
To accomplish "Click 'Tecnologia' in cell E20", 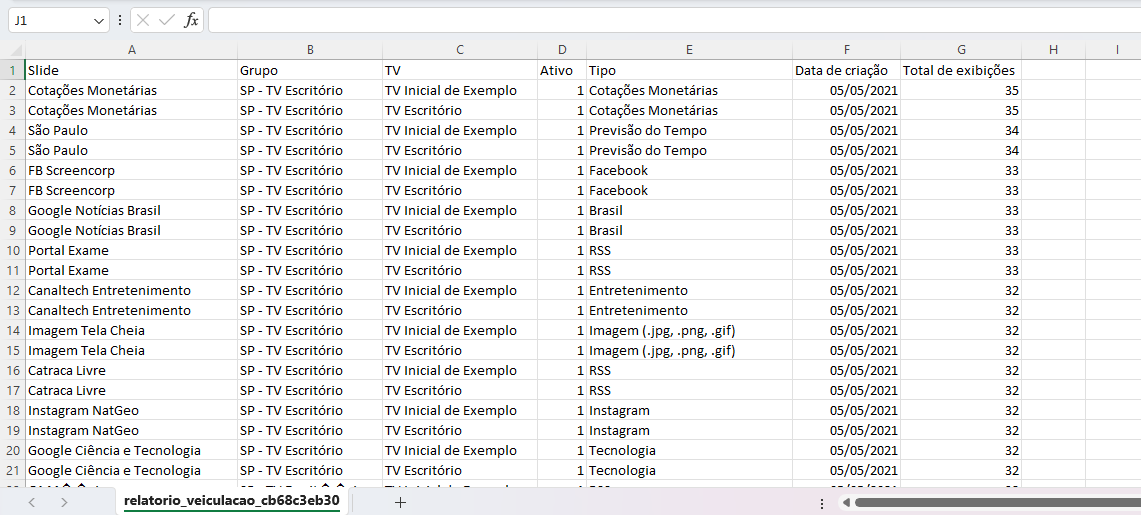I will [622, 451].
